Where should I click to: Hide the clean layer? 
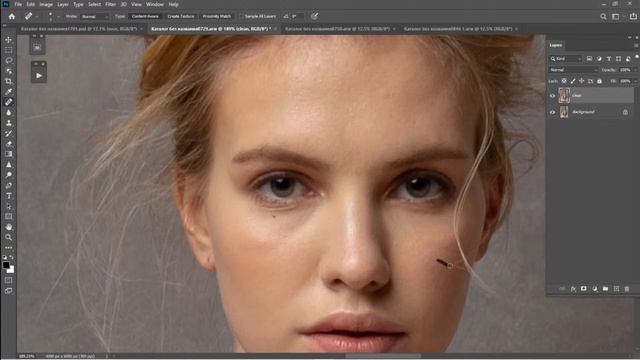click(553, 96)
